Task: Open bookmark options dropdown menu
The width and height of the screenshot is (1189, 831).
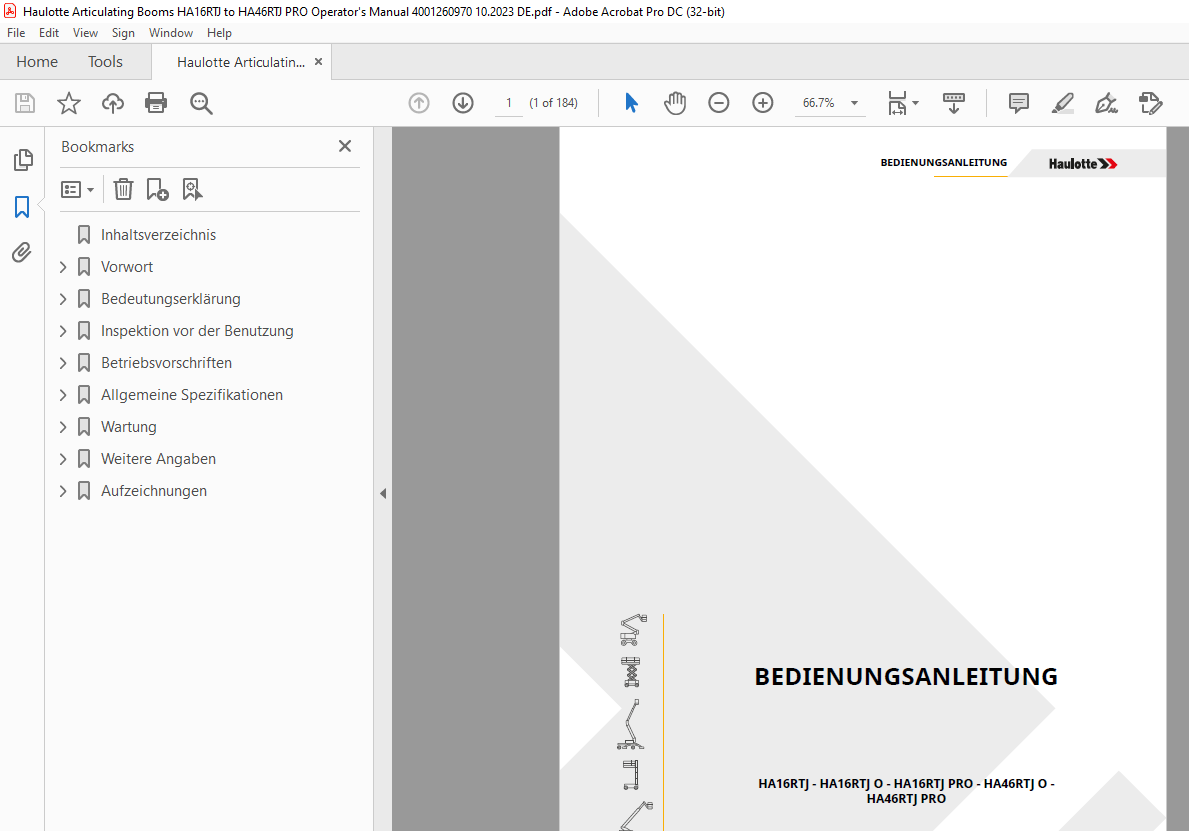Action: pos(77,190)
